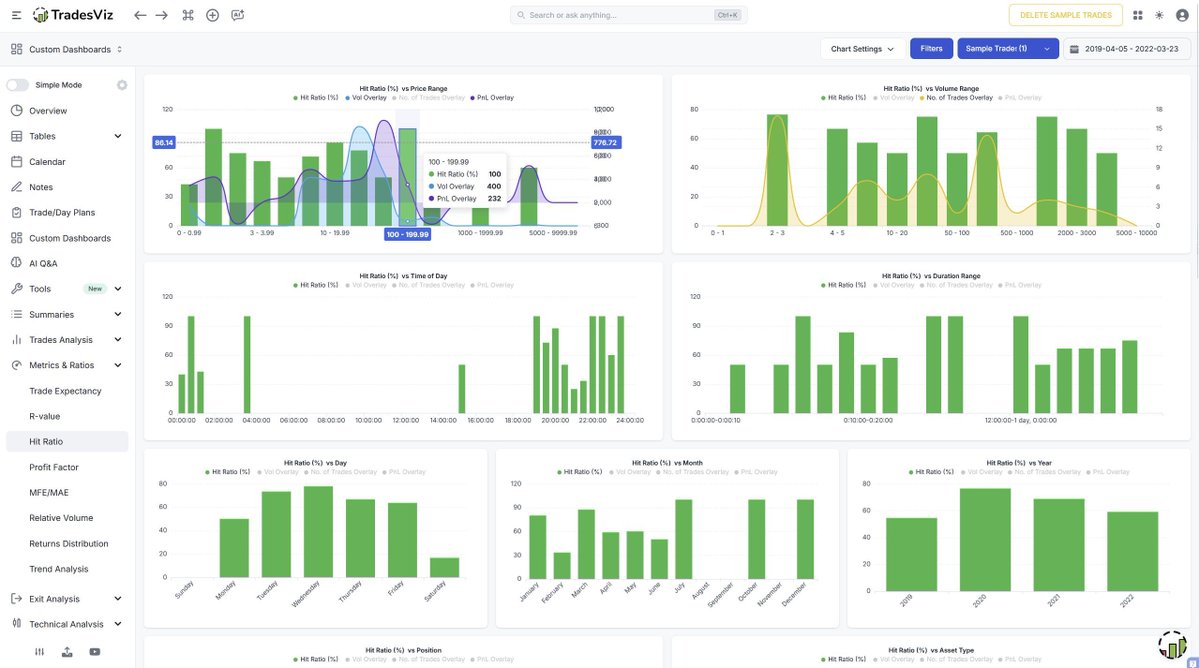The height and width of the screenshot is (668, 1199).
Task: Open Trend Analysis in the sidebar
Action: point(59,569)
